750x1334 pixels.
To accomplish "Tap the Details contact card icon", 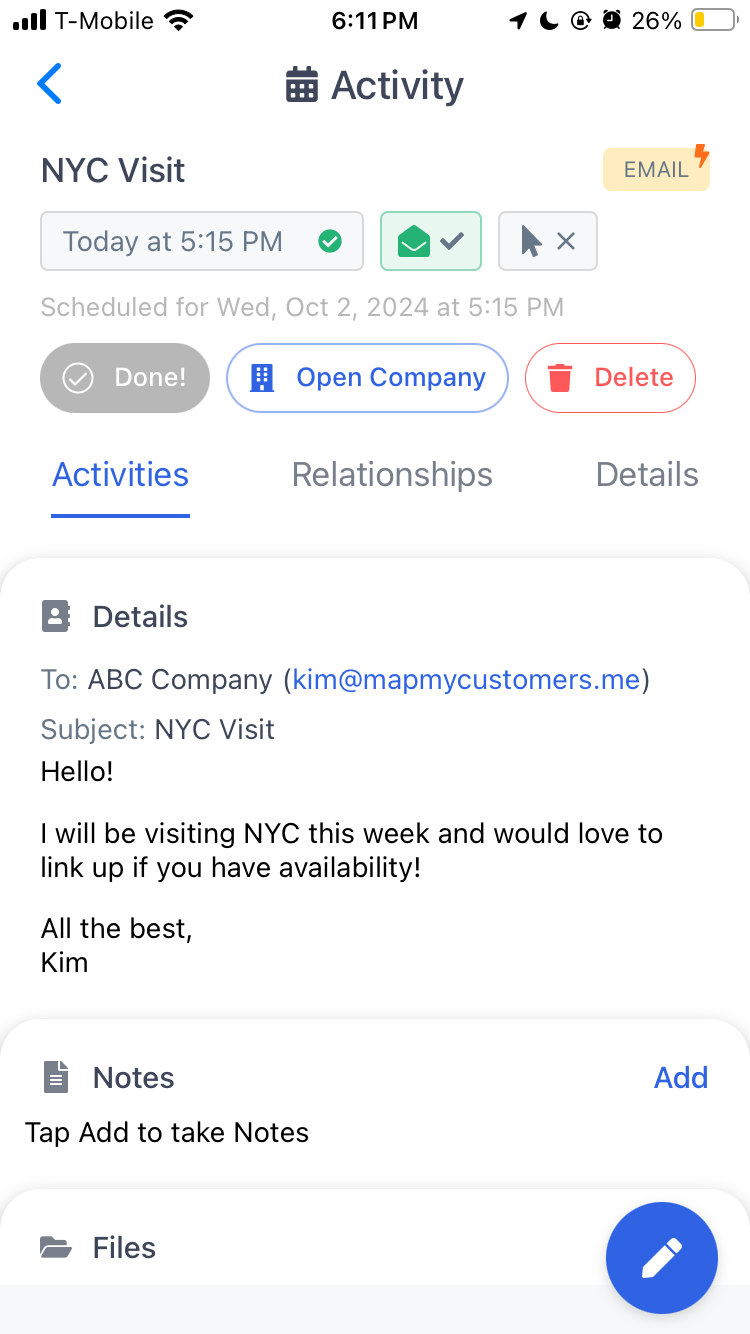I will click(56, 616).
